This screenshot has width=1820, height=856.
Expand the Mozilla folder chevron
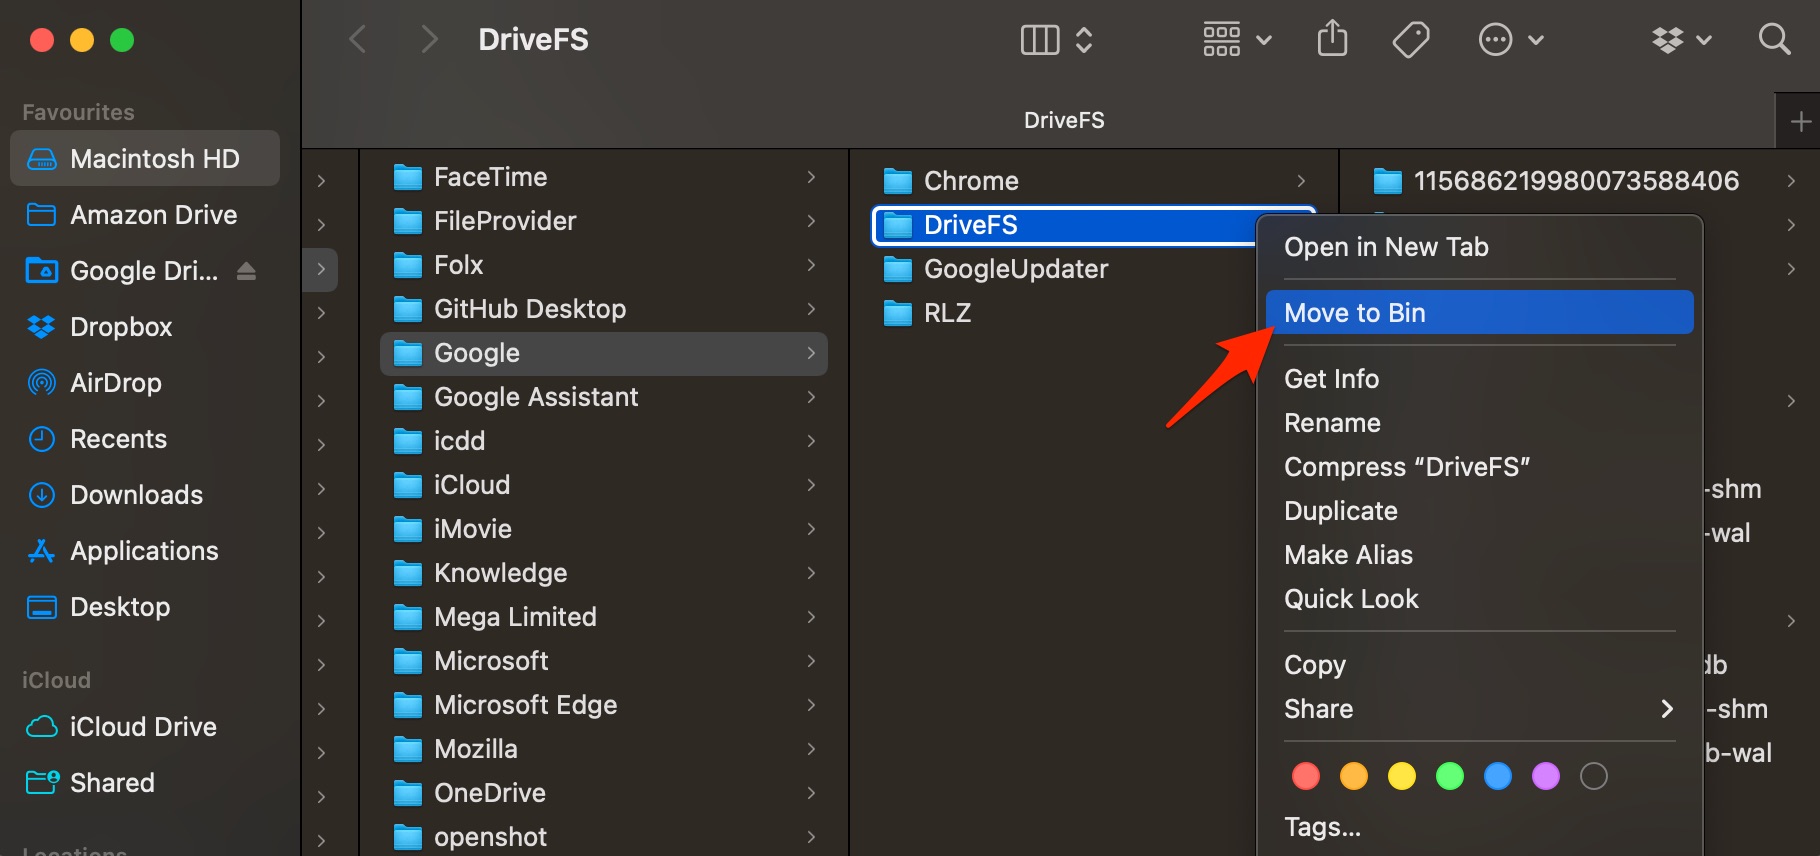point(811,749)
